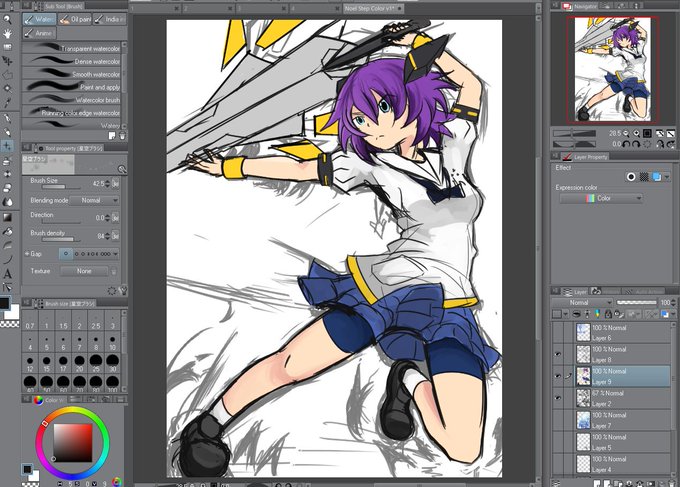Choose Transparent watercolor brush
Image resolution: width=680 pixels, height=487 pixels.
pyautogui.click(x=71, y=48)
